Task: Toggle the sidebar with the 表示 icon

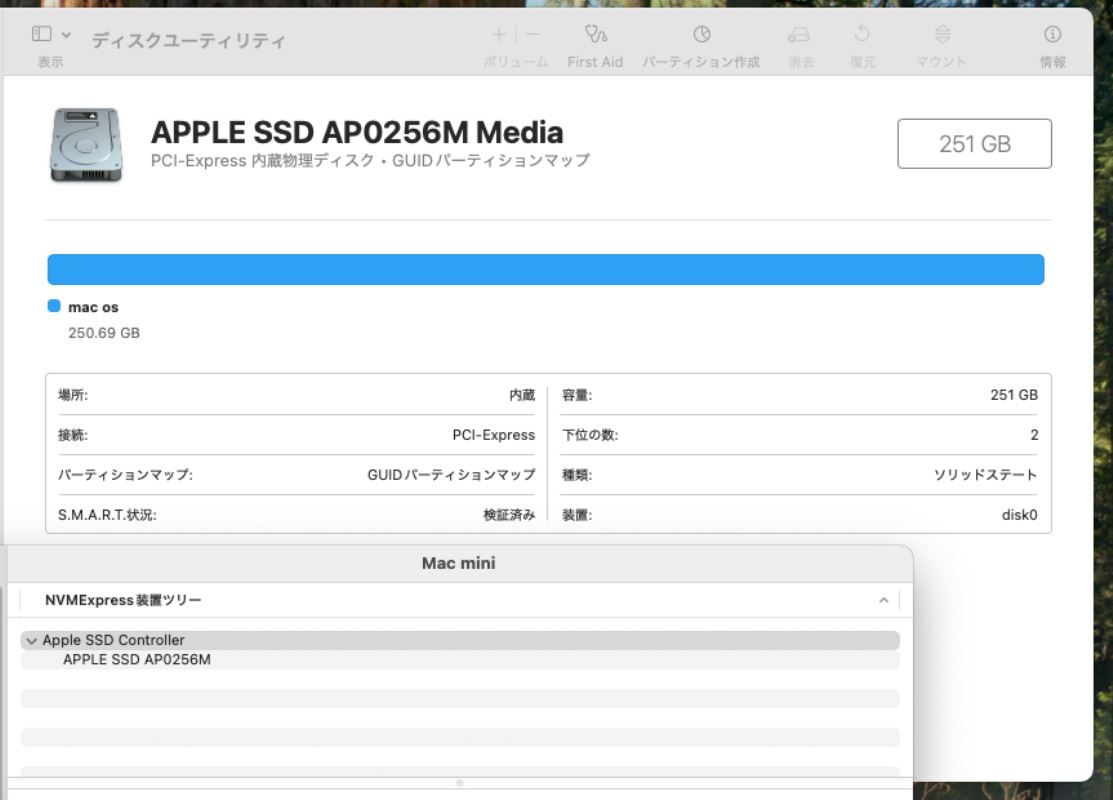Action: point(42,34)
